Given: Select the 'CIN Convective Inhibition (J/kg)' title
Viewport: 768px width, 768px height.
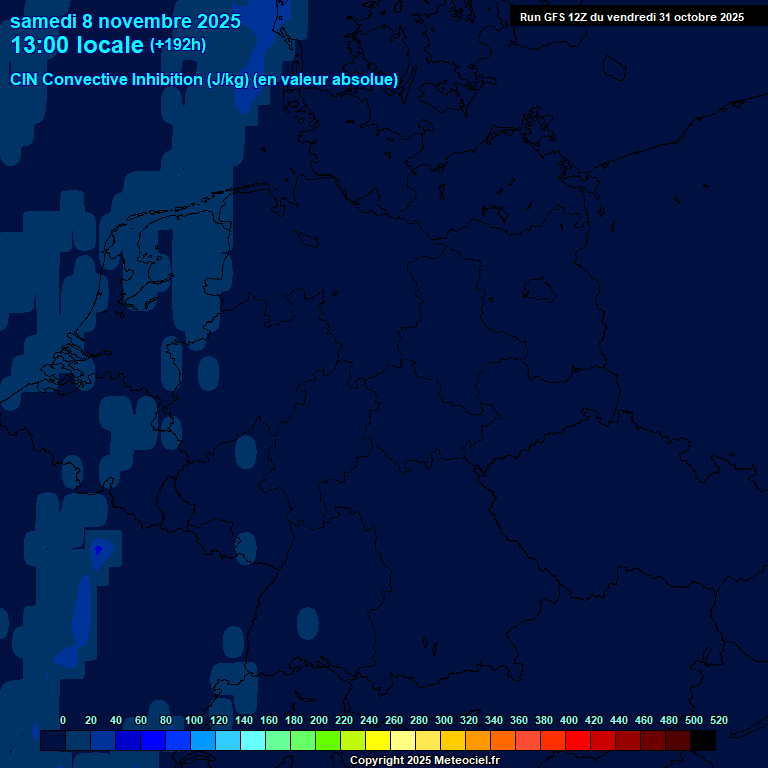Looking at the screenshot, I should pos(129,79).
